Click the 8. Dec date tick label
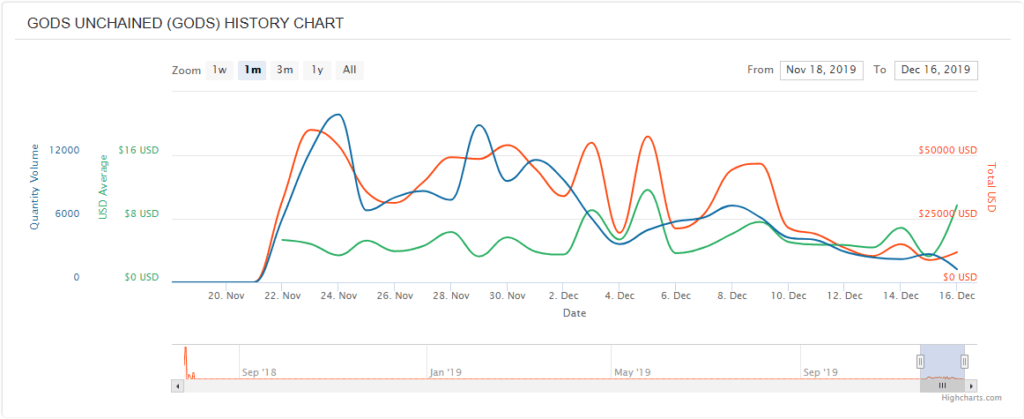 (732, 296)
